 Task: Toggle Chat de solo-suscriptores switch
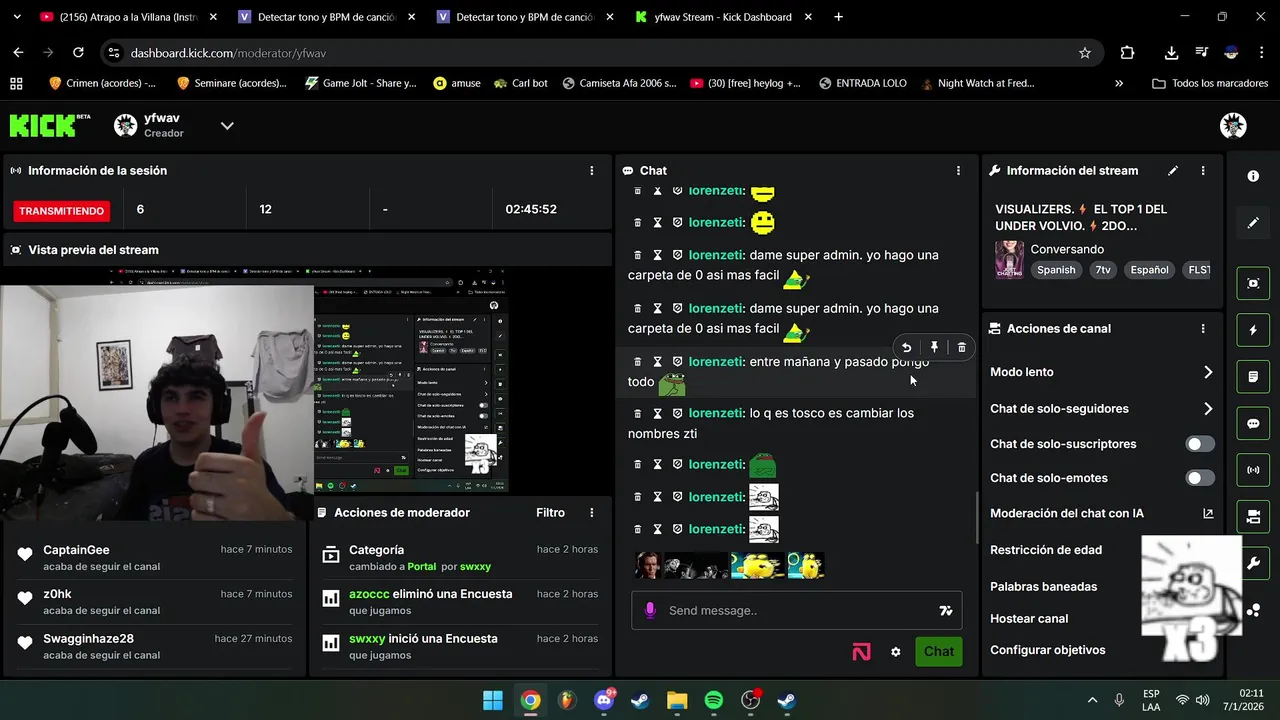pos(1200,444)
